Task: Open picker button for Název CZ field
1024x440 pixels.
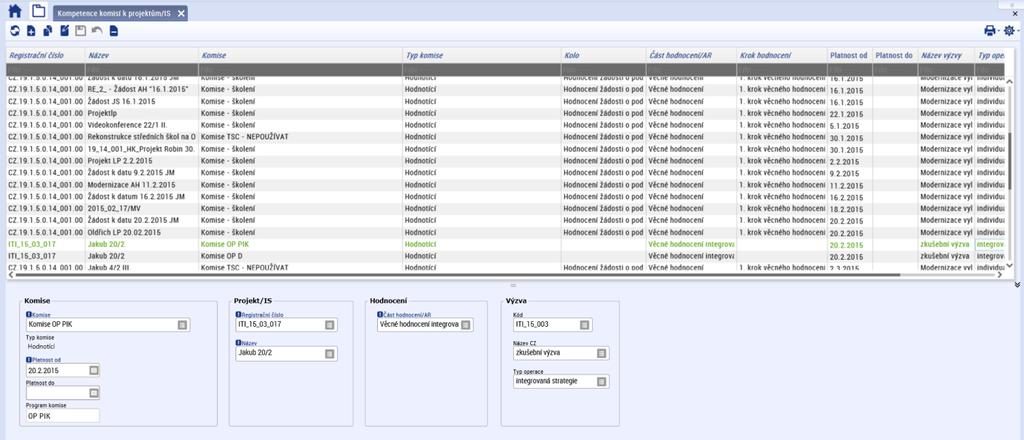Action: (601, 353)
